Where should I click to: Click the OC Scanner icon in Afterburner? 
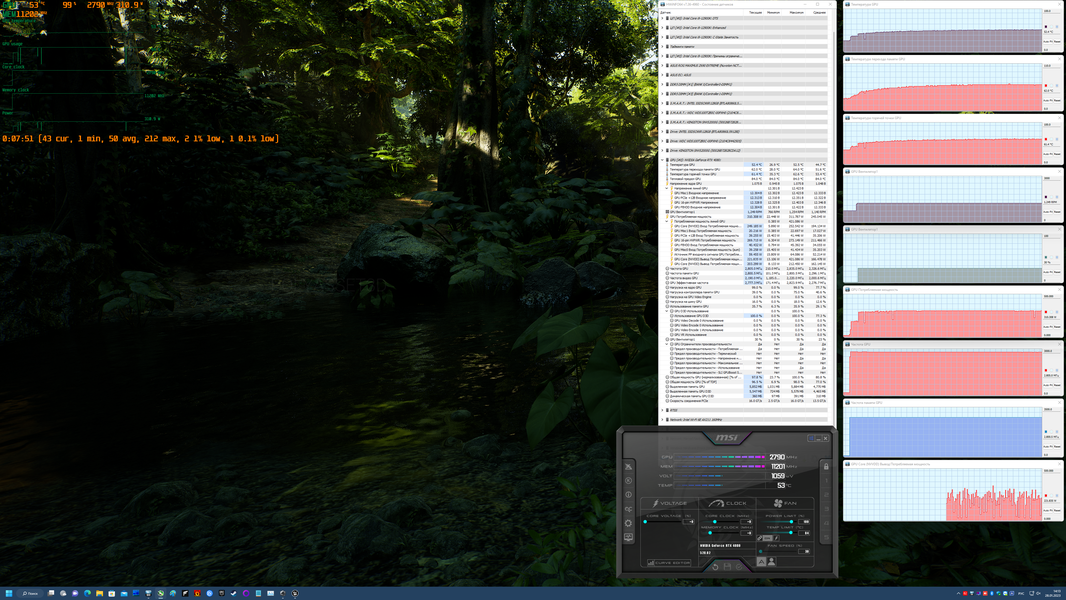click(628, 509)
